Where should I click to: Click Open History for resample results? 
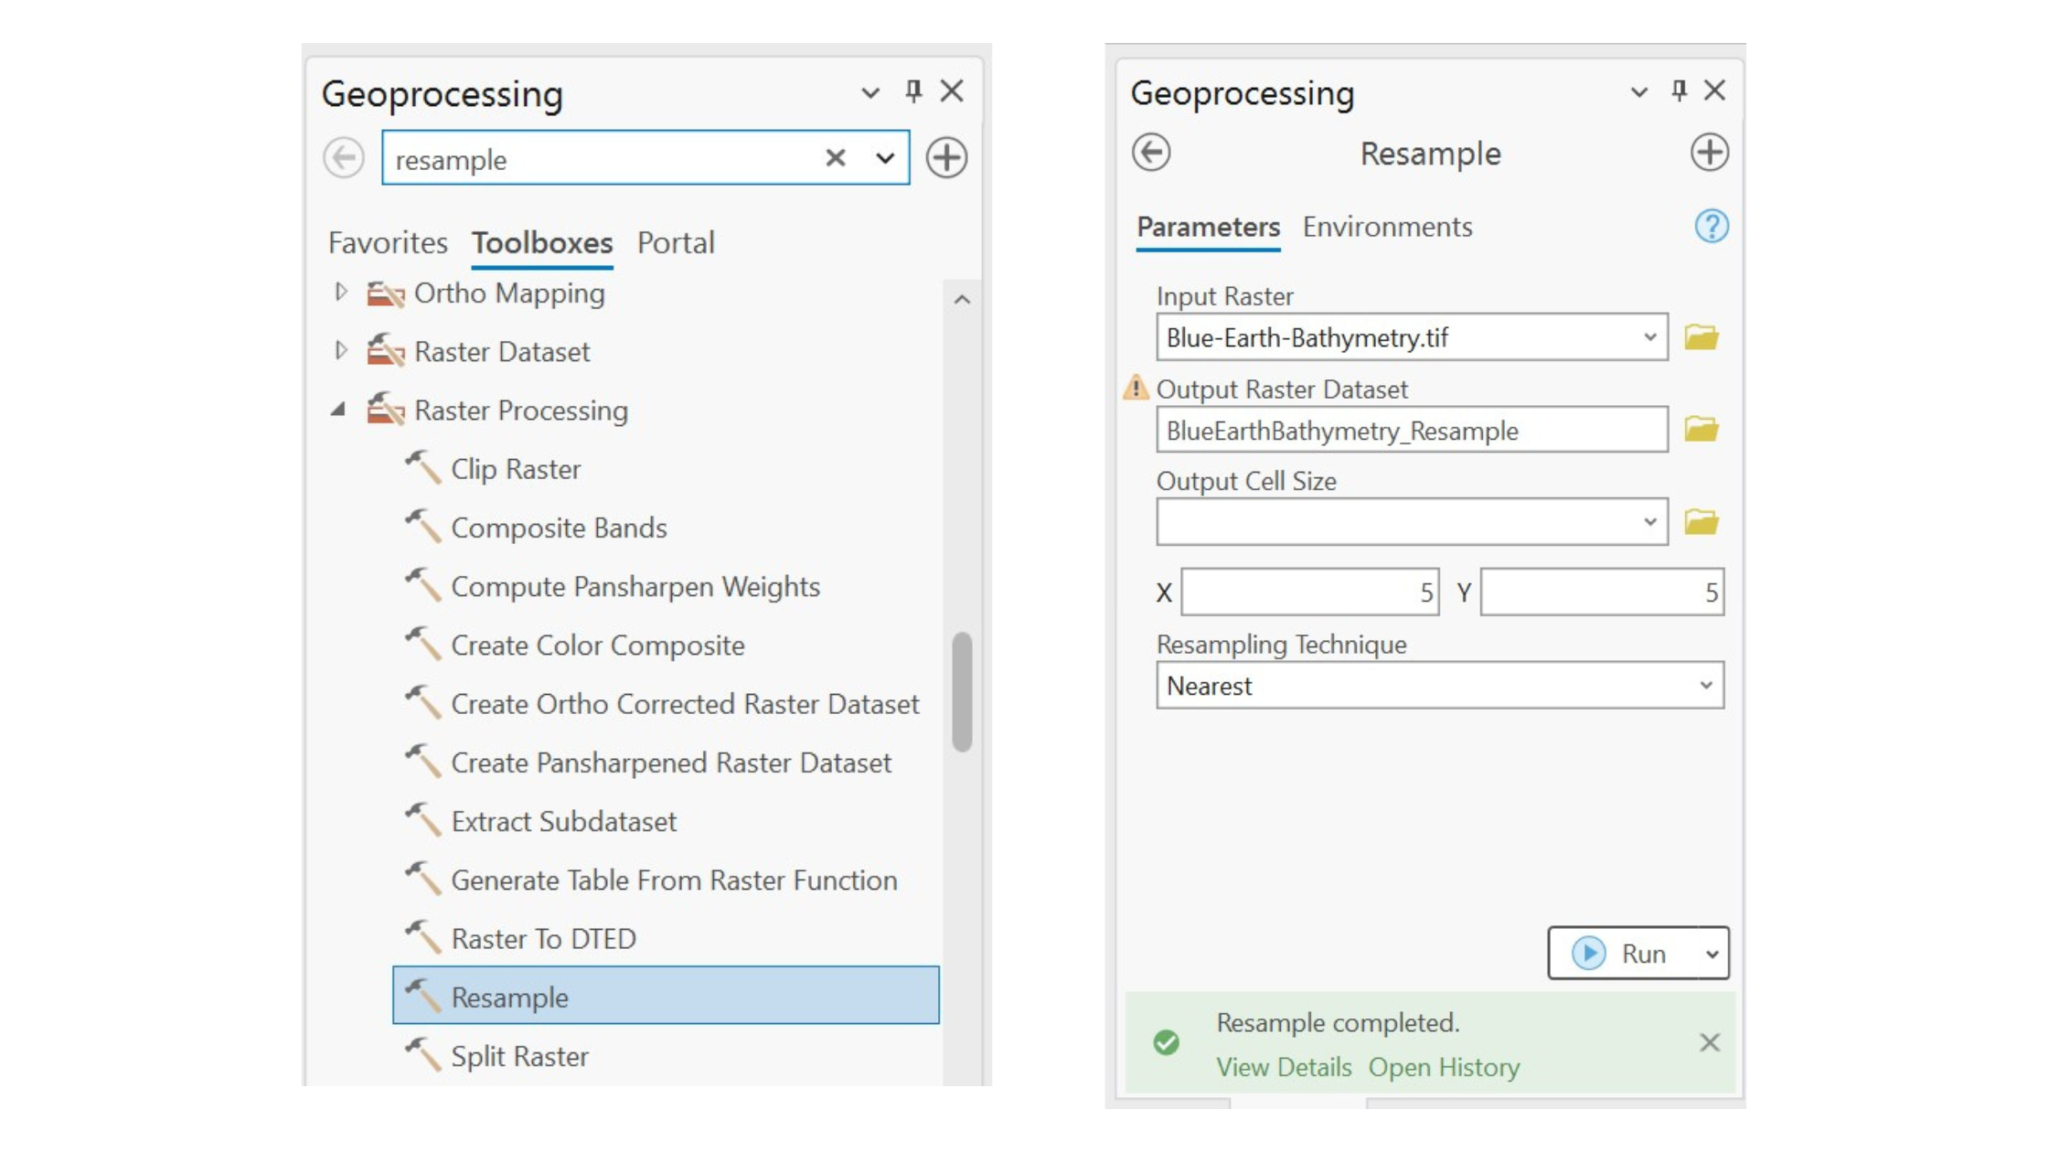pyautogui.click(x=1442, y=1066)
